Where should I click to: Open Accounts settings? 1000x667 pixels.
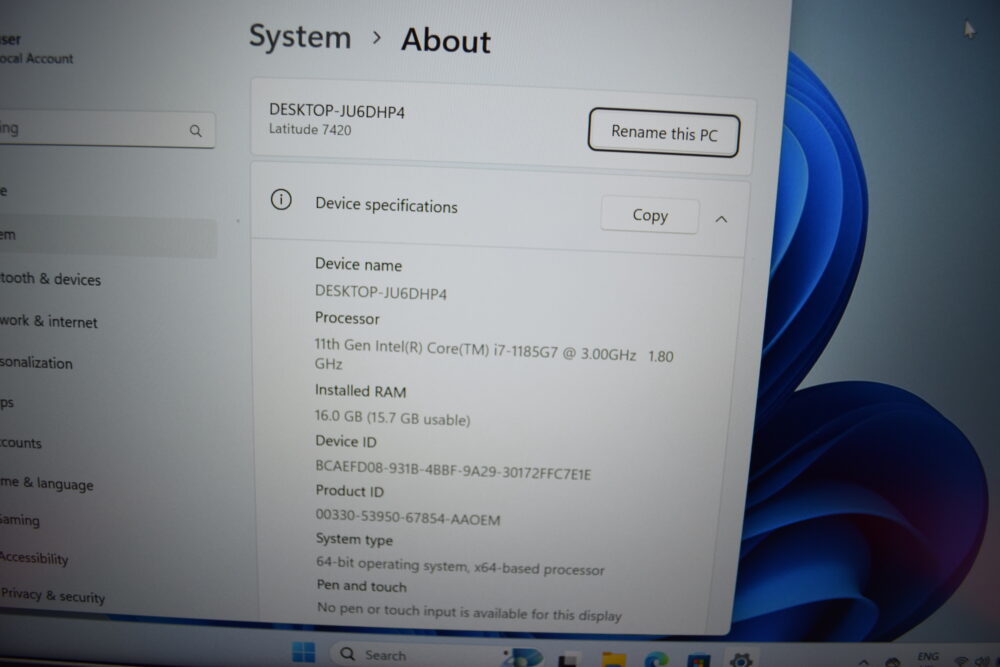pyautogui.click(x=21, y=443)
